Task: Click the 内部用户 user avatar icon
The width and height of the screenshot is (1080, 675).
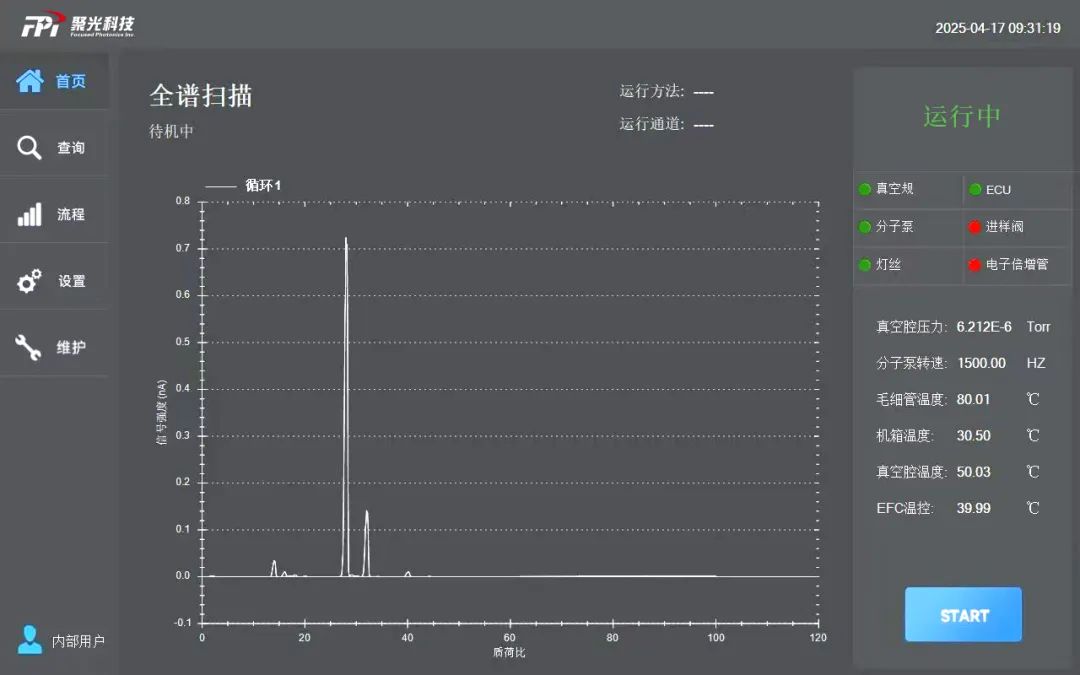Action: click(x=28, y=640)
